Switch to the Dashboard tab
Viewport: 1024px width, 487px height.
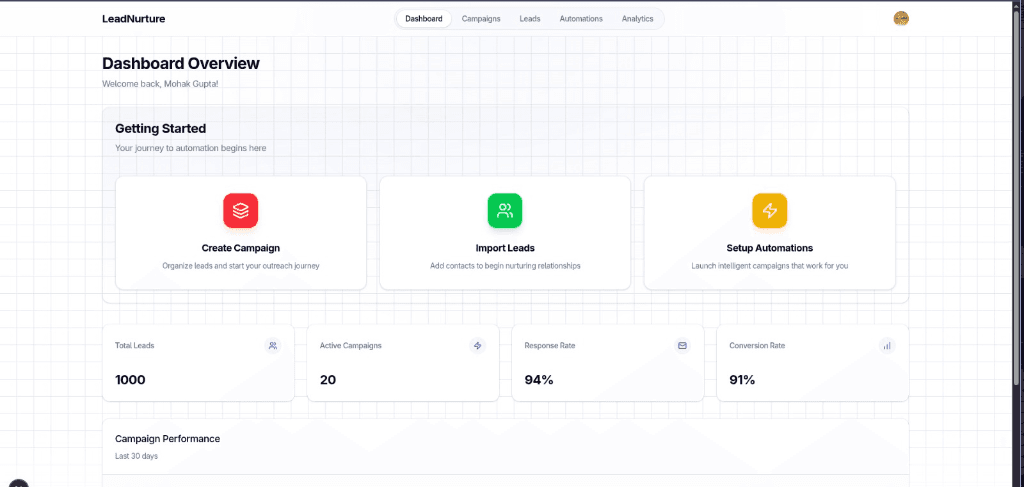pos(424,19)
